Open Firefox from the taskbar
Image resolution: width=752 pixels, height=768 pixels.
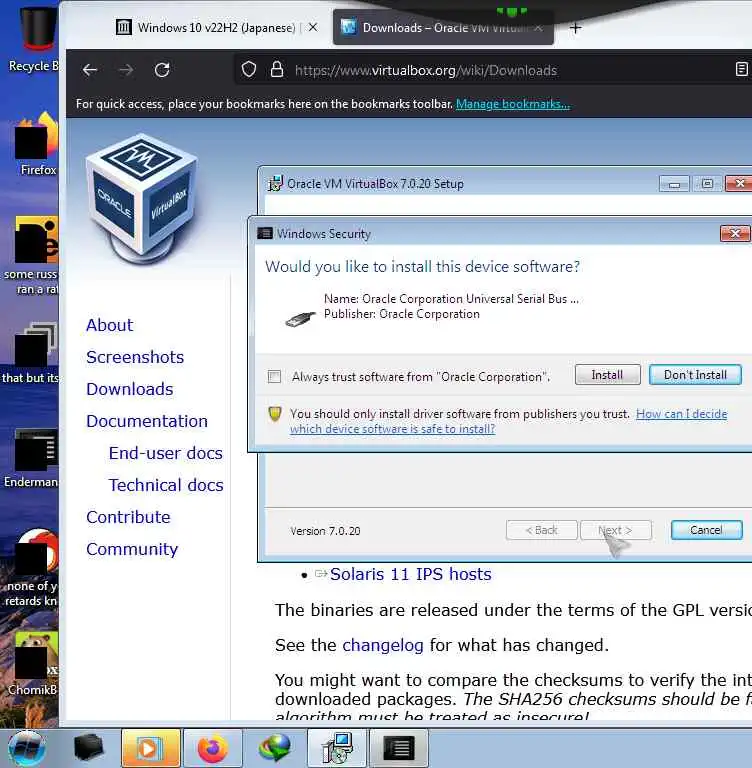(x=213, y=748)
